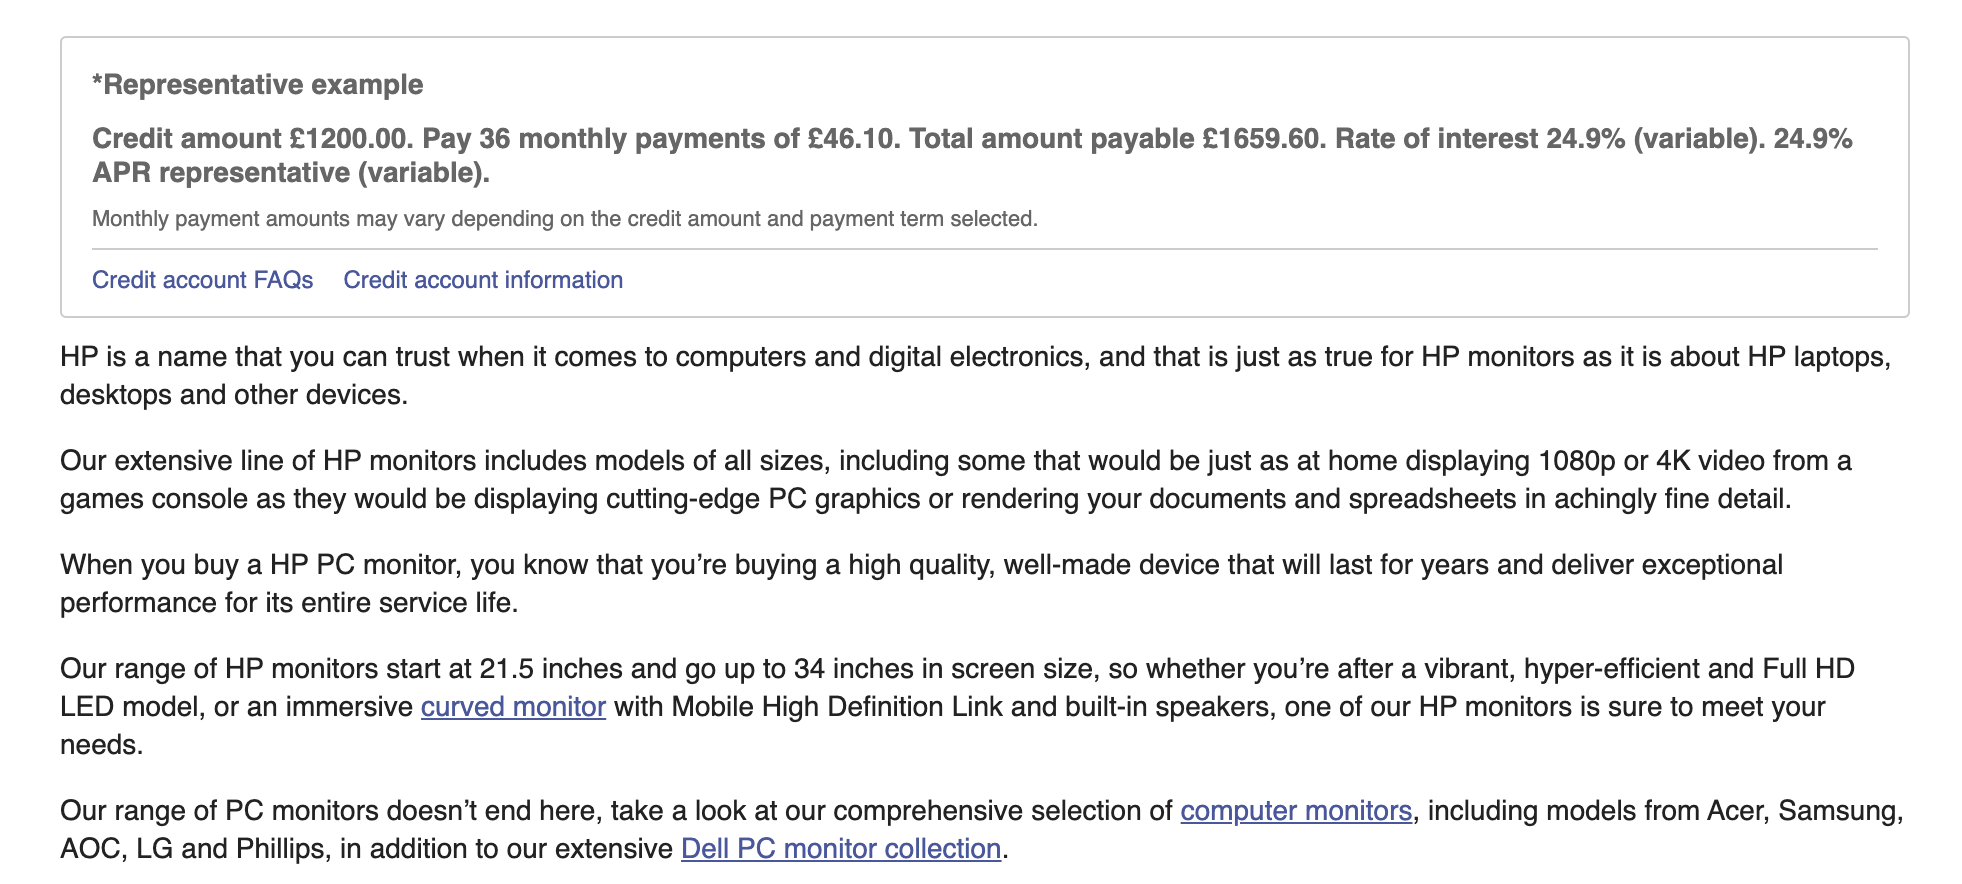Click the 'APR representative (variable)' line
The image size is (1962, 884).
click(291, 173)
